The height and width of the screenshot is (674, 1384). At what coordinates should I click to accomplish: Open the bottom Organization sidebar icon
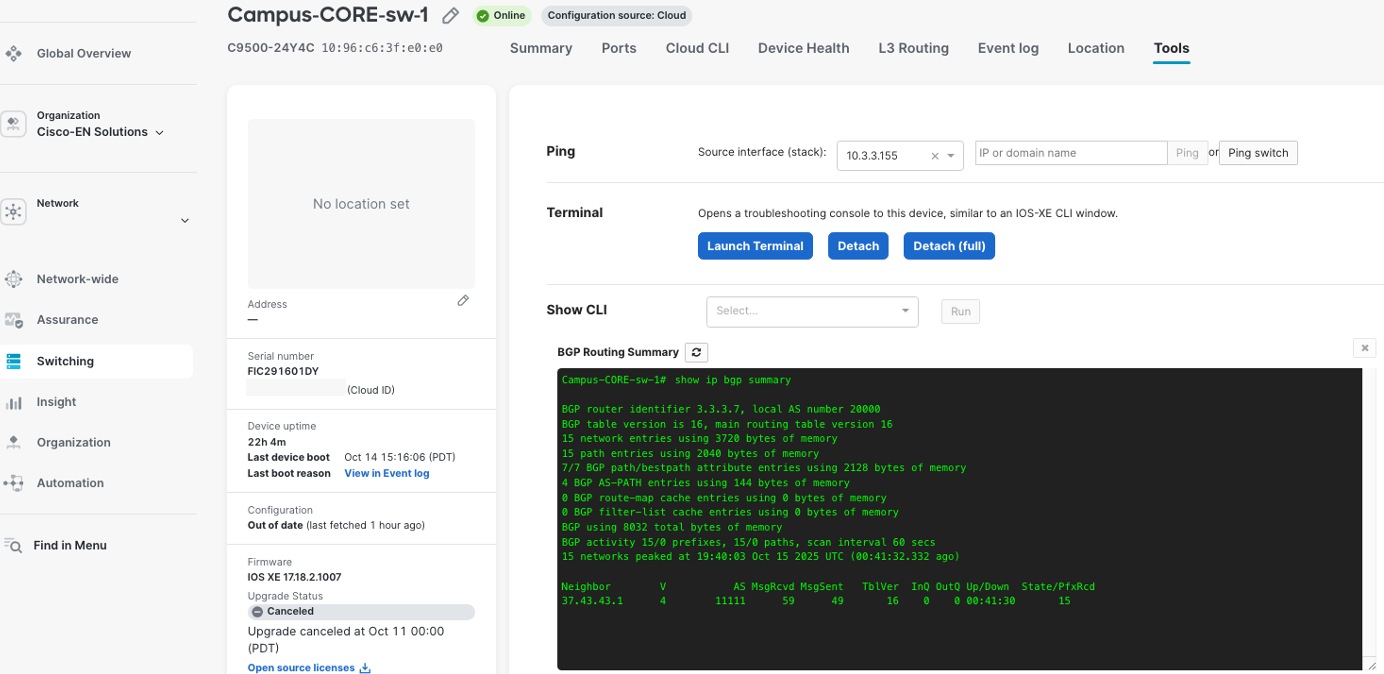coord(14,442)
